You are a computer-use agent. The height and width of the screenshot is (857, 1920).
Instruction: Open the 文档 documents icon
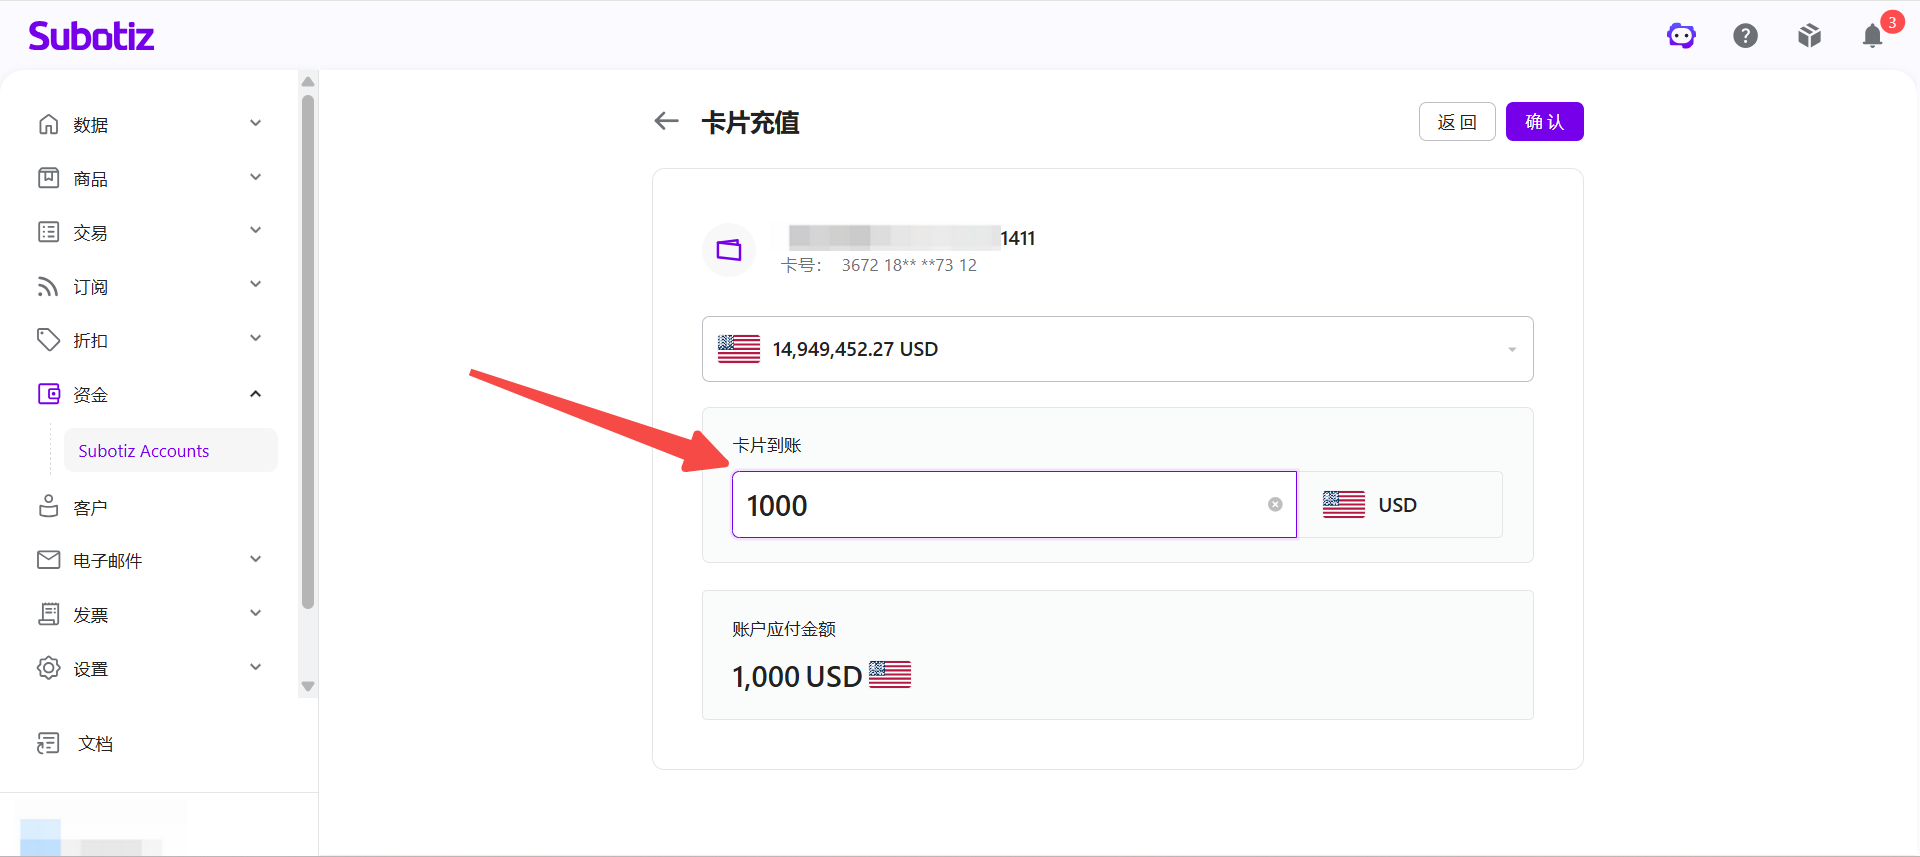coord(48,743)
